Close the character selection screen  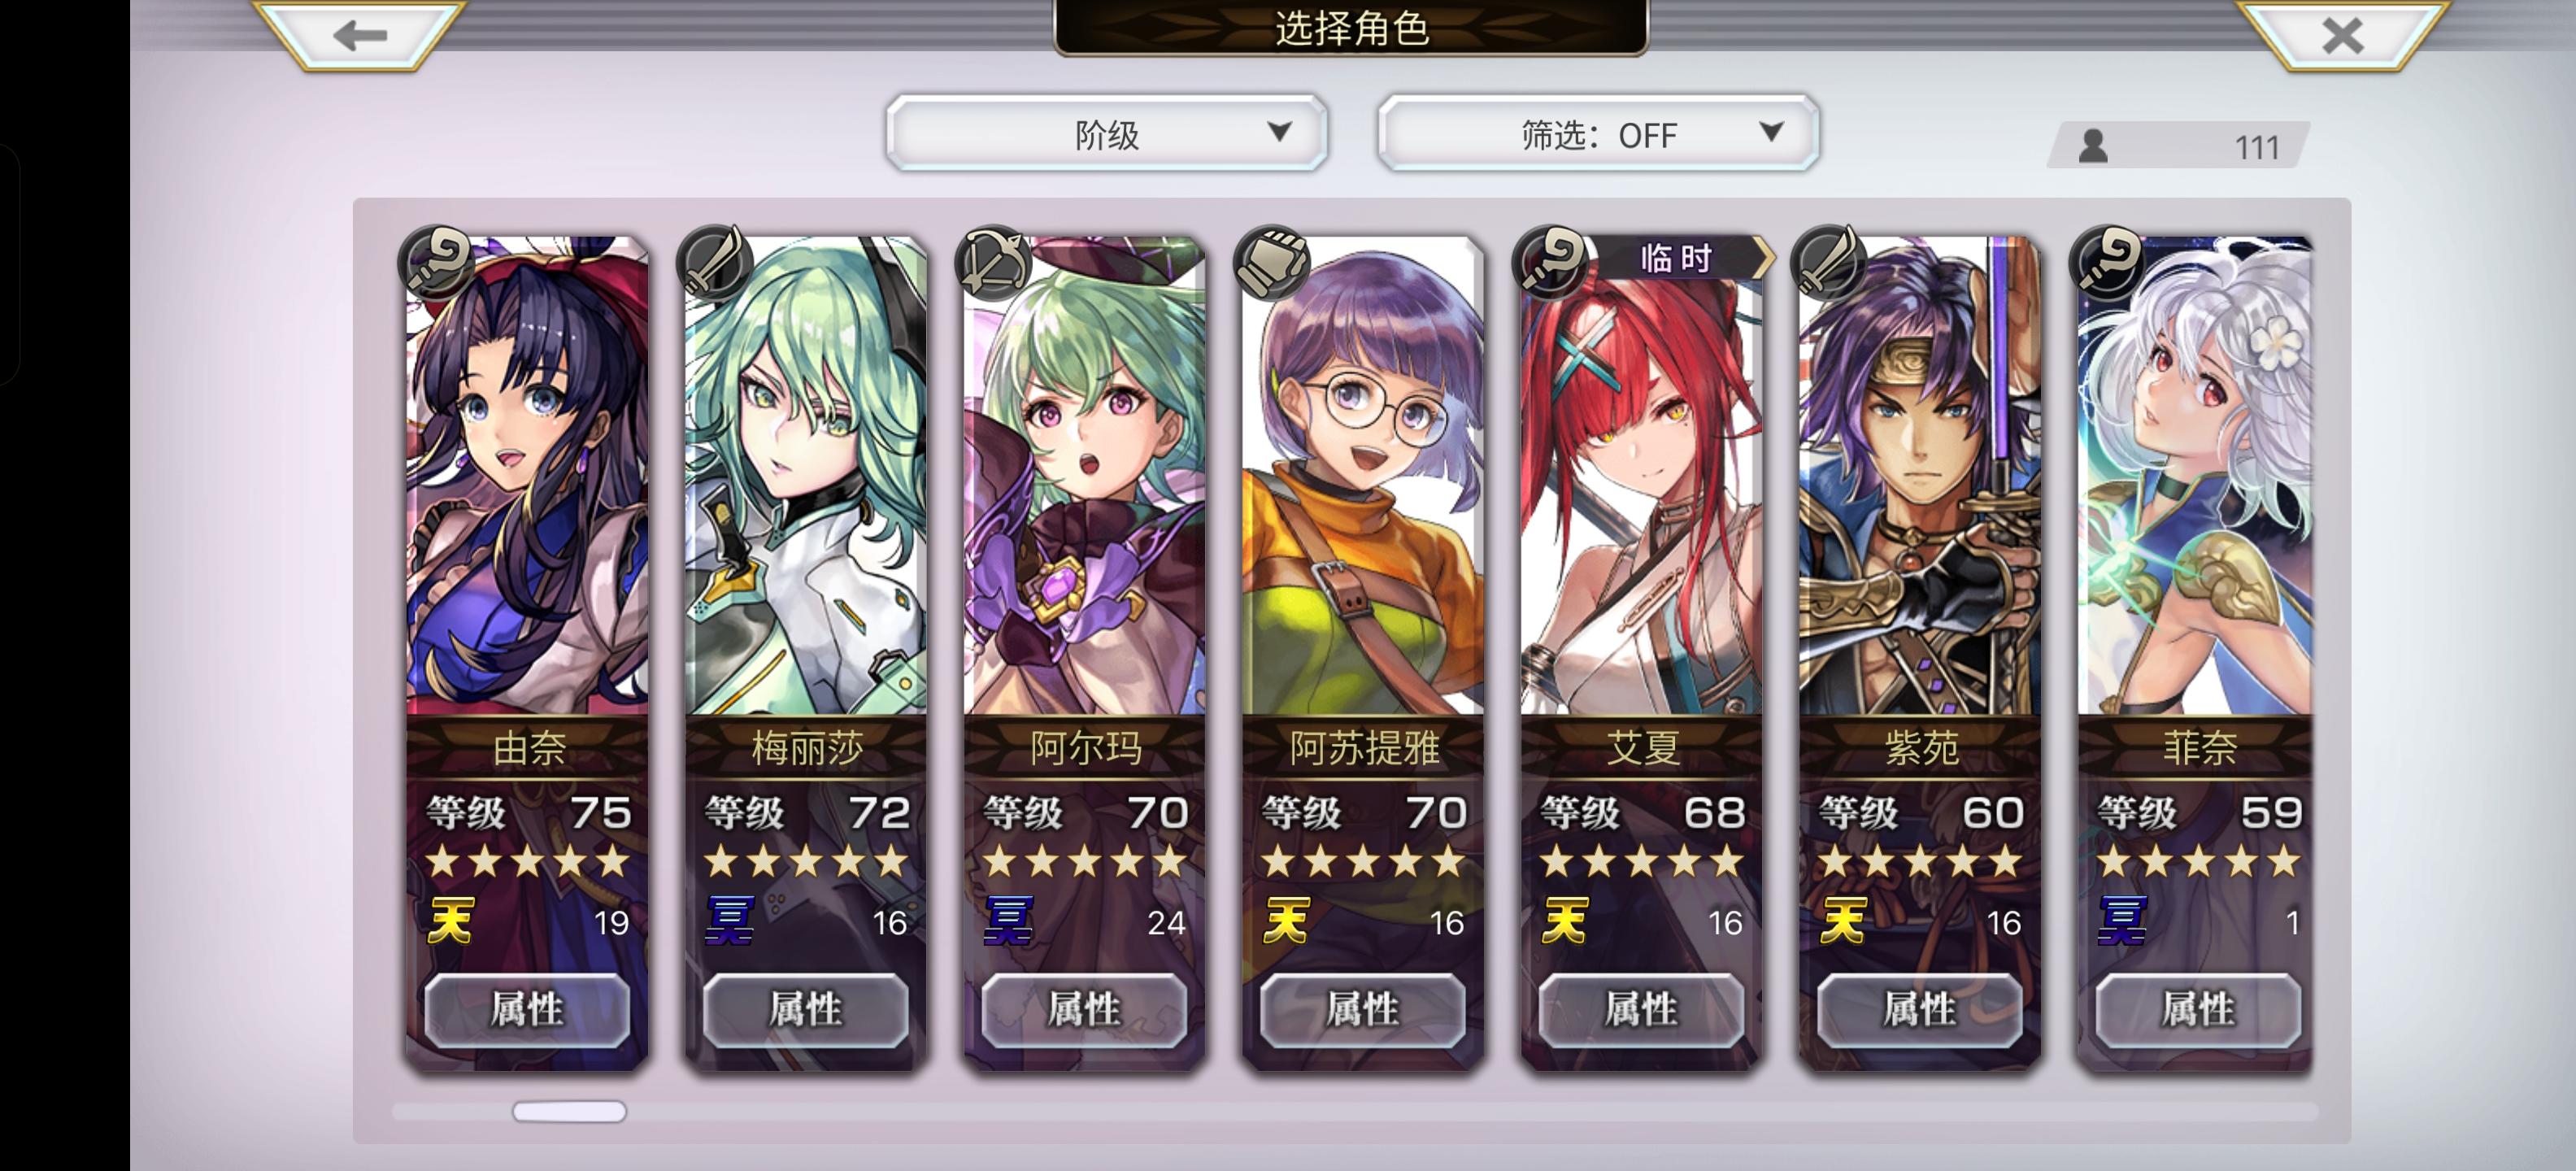coord(2342,34)
